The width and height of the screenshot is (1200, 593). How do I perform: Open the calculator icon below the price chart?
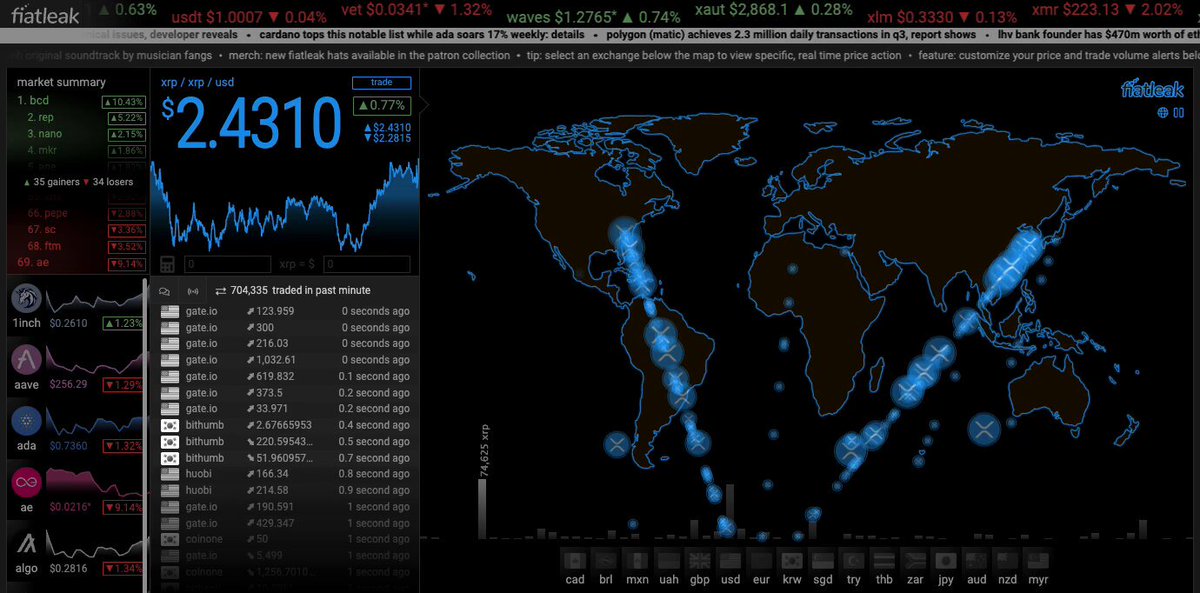pyautogui.click(x=167, y=265)
